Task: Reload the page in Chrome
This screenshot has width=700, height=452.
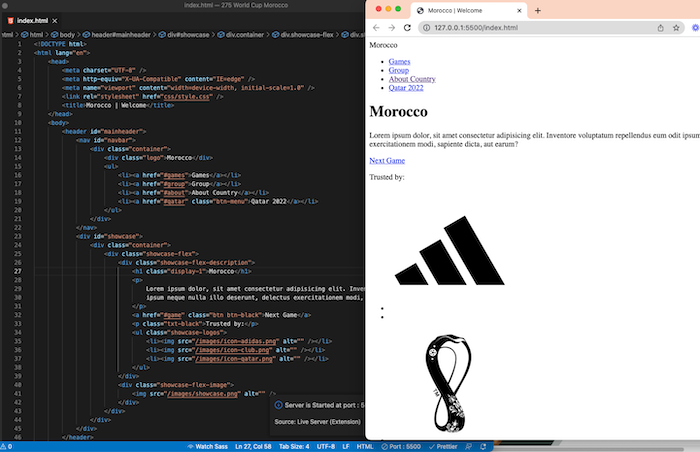Action: click(407, 28)
